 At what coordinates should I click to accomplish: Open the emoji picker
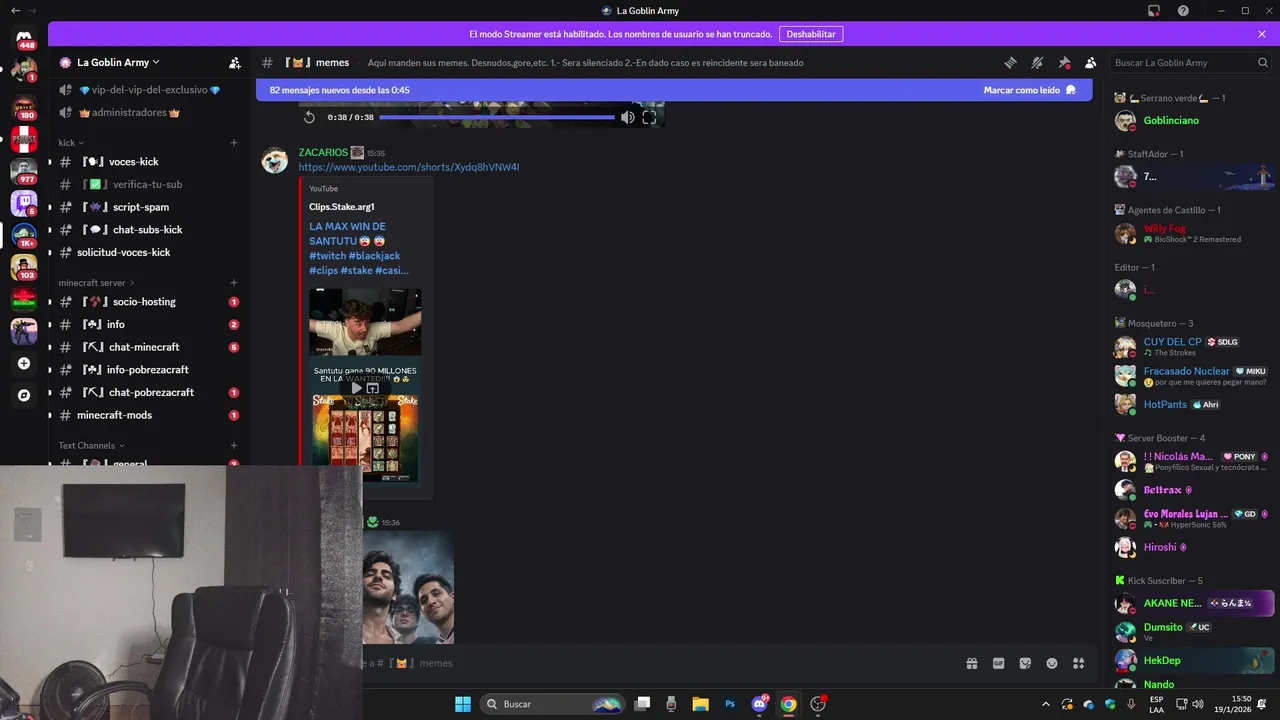1052,663
